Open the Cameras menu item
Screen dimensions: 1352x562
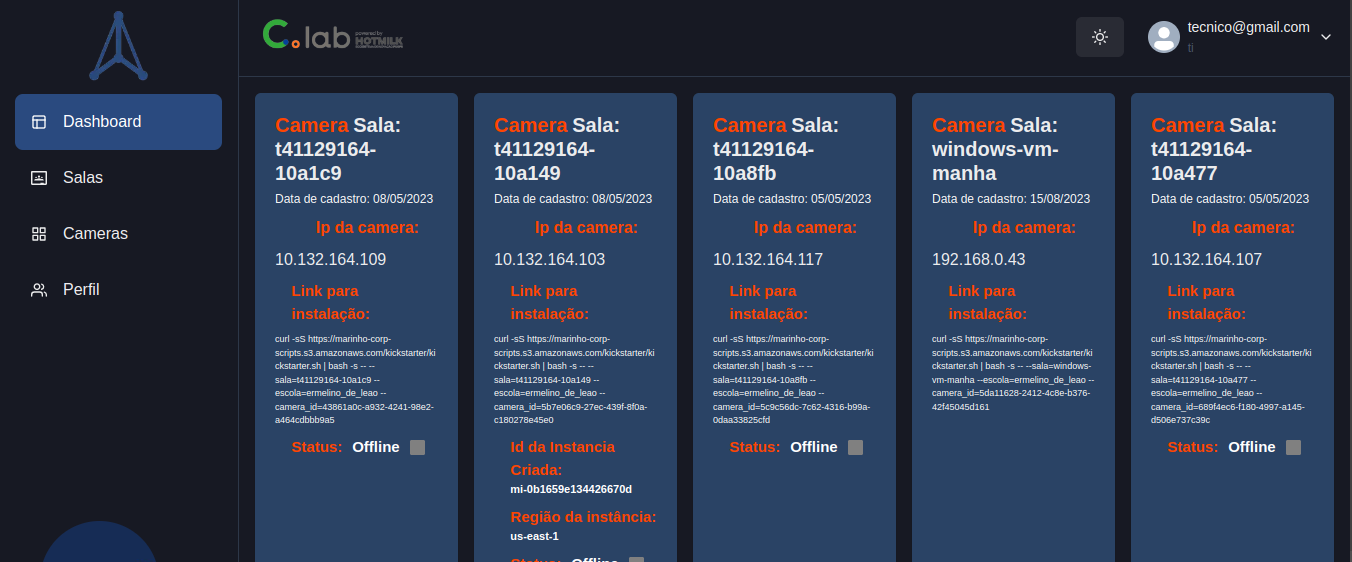pyautogui.click(x=118, y=234)
